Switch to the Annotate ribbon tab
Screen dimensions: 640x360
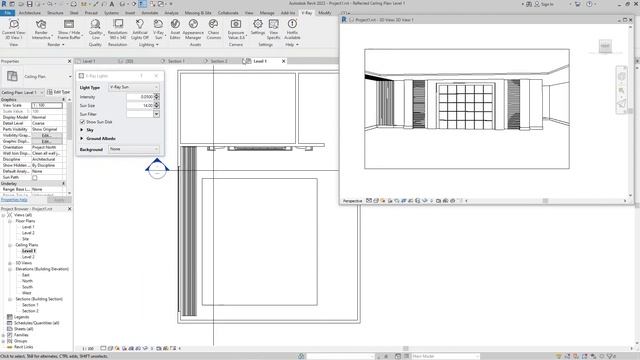point(149,13)
